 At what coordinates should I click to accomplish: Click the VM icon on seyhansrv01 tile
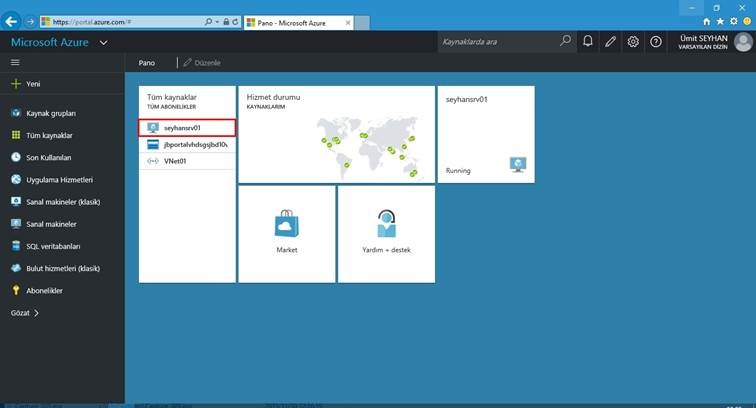(x=518, y=164)
